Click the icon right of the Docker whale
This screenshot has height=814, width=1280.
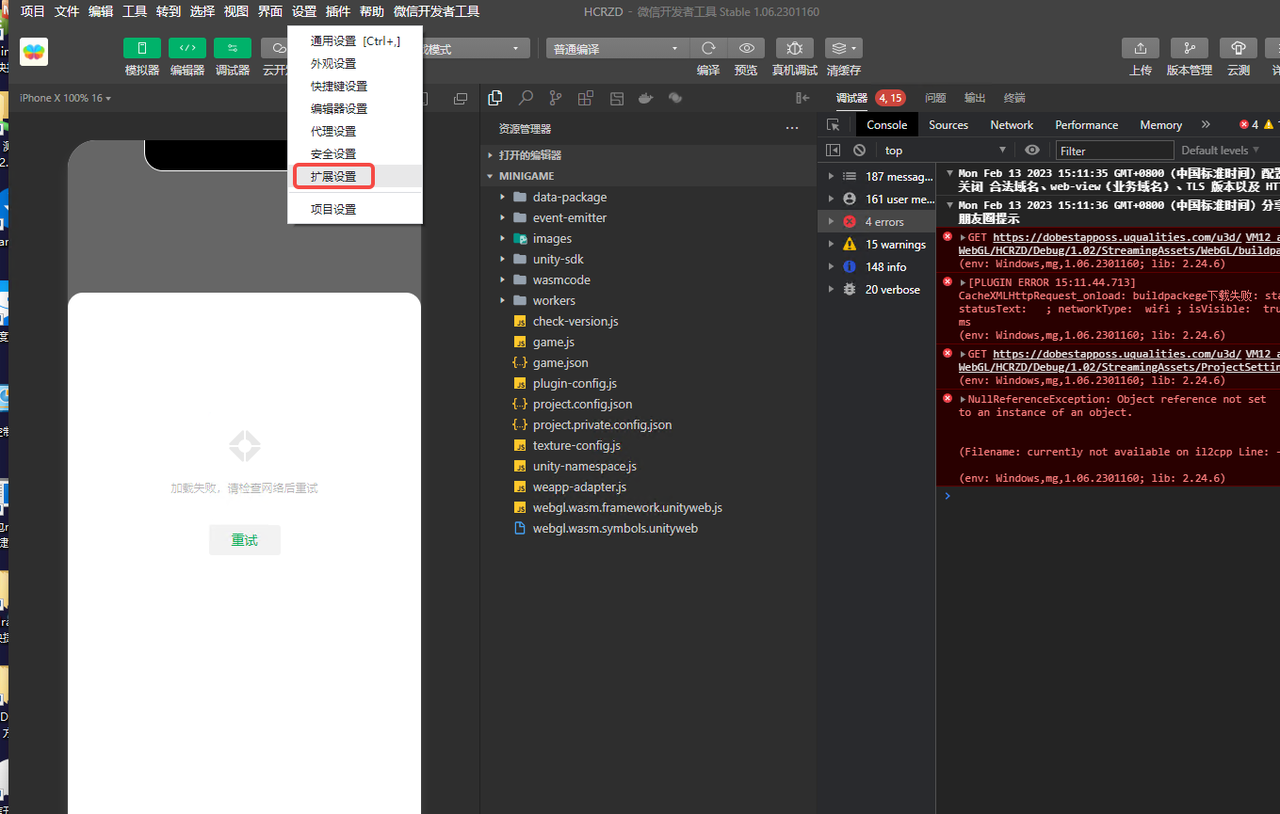click(x=675, y=98)
